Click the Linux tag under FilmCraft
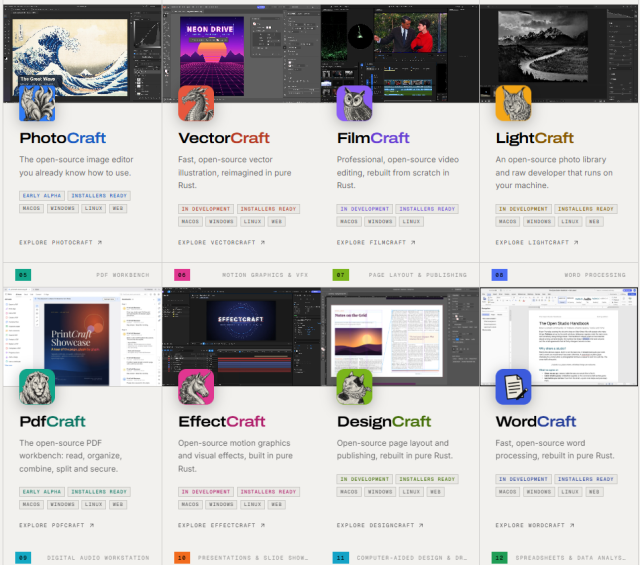The height and width of the screenshot is (565, 640). [x=411, y=222]
